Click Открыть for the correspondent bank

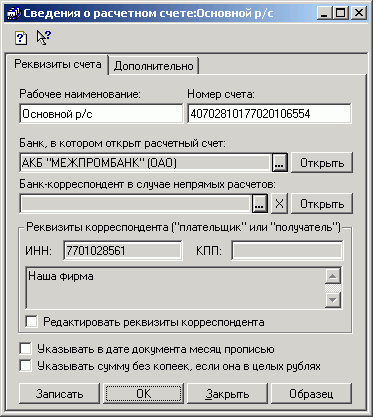pos(322,203)
